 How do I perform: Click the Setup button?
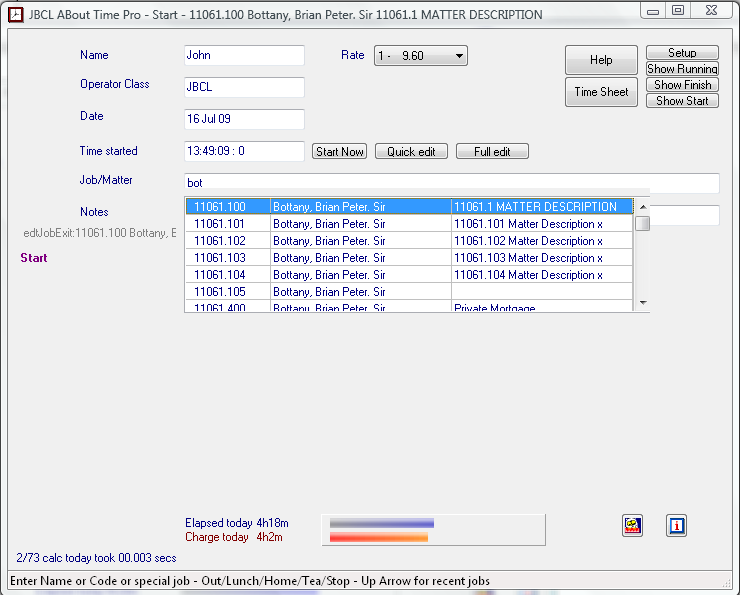tap(682, 53)
